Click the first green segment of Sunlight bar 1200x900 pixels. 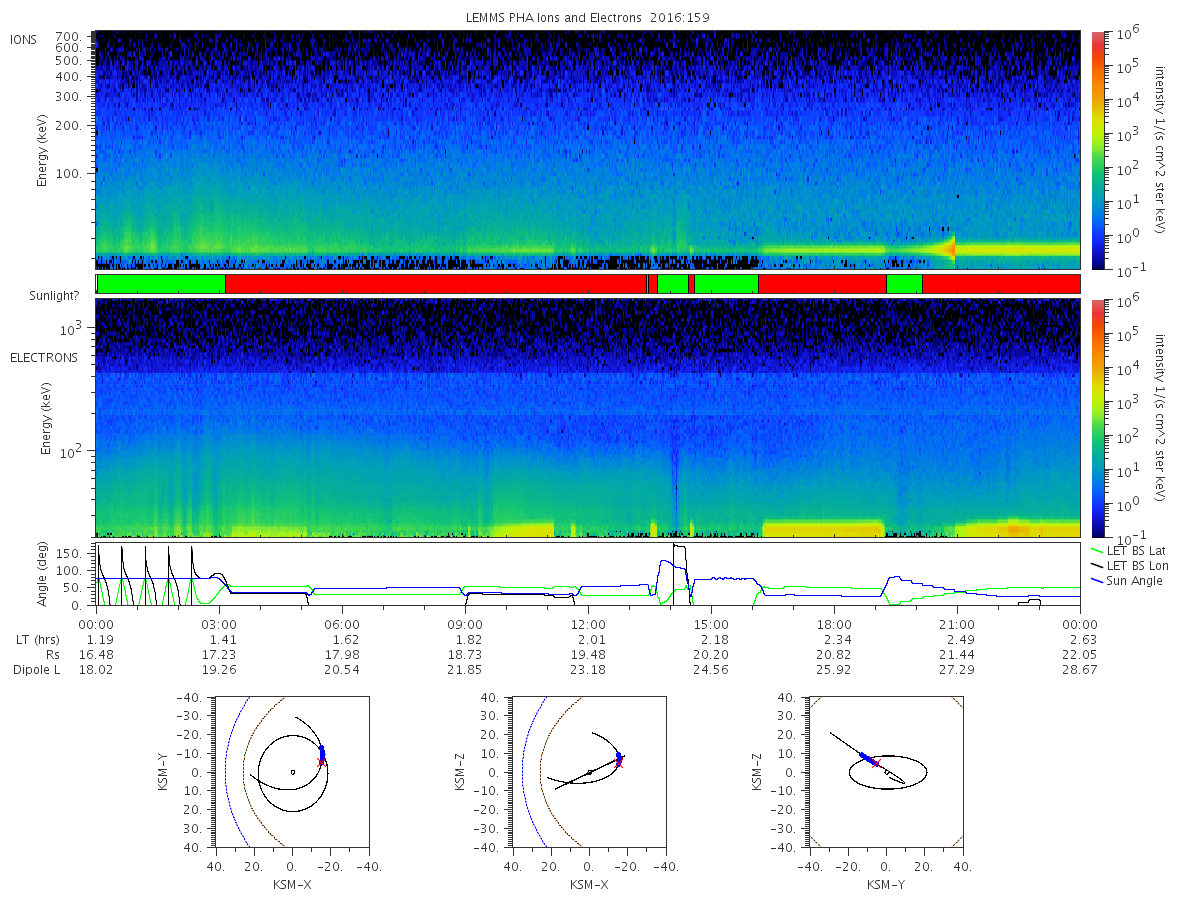[x=162, y=284]
